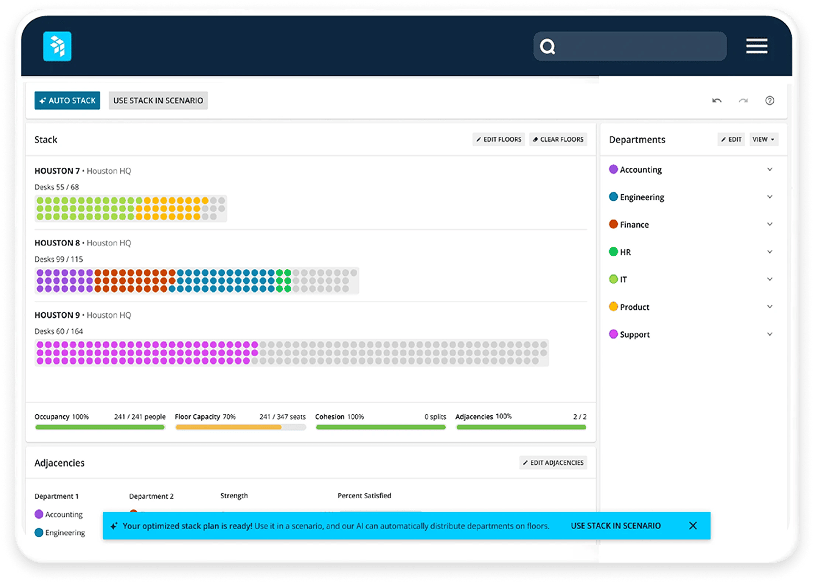Click the pencil icon on Edit Floors

click(x=478, y=139)
